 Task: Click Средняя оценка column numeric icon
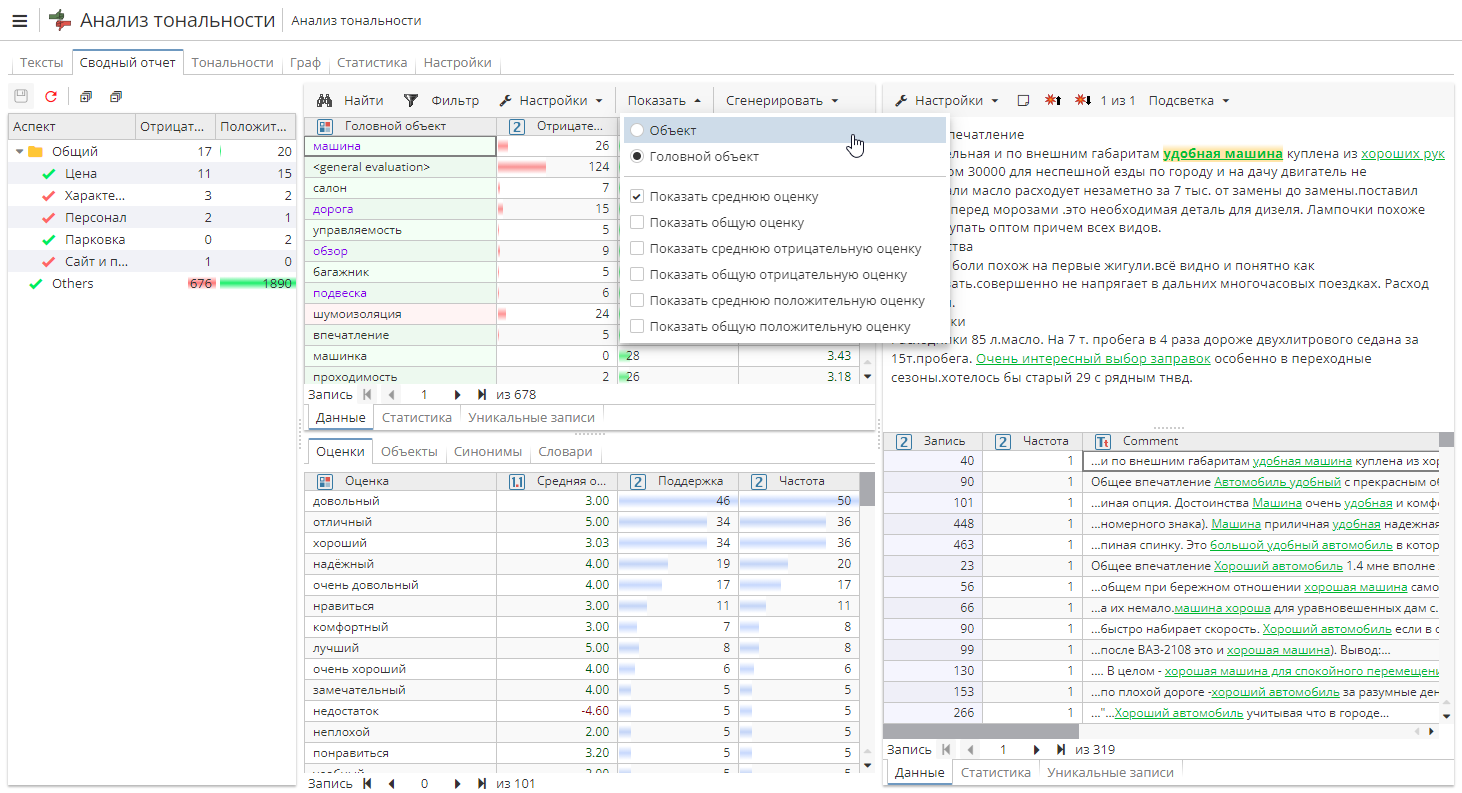tap(517, 481)
